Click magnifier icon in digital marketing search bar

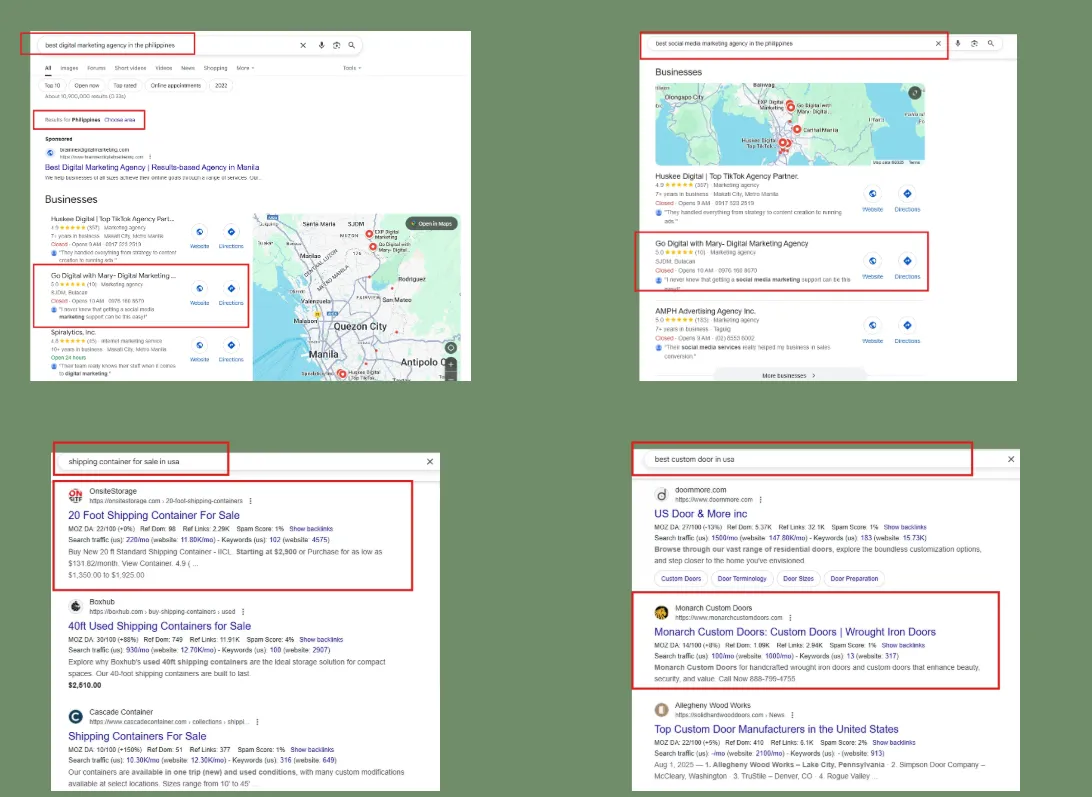pyautogui.click(x=352, y=45)
